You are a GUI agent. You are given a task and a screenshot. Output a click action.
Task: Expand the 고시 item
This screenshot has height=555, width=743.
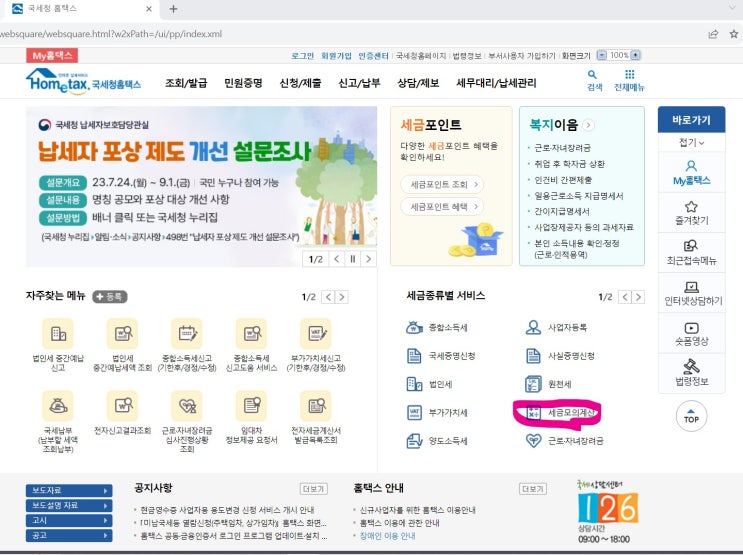coord(69,520)
